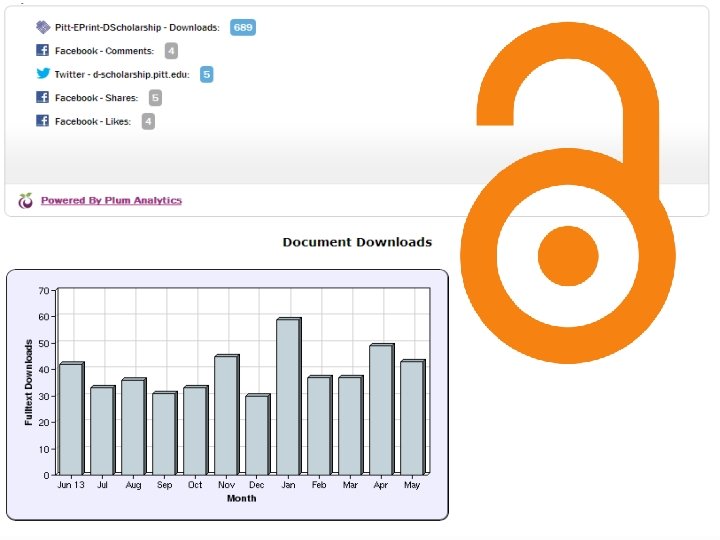Click the Oct bar in chart
Viewport: 720px width, 540px height.
(196, 430)
